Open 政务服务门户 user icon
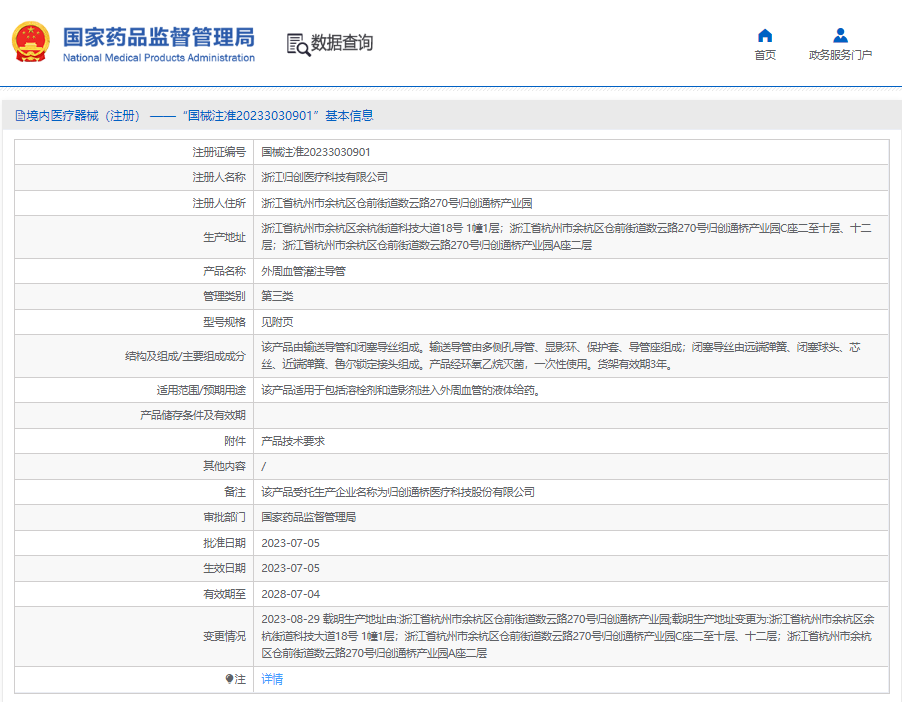The height and width of the screenshot is (702, 902). pyautogui.click(x=840, y=36)
